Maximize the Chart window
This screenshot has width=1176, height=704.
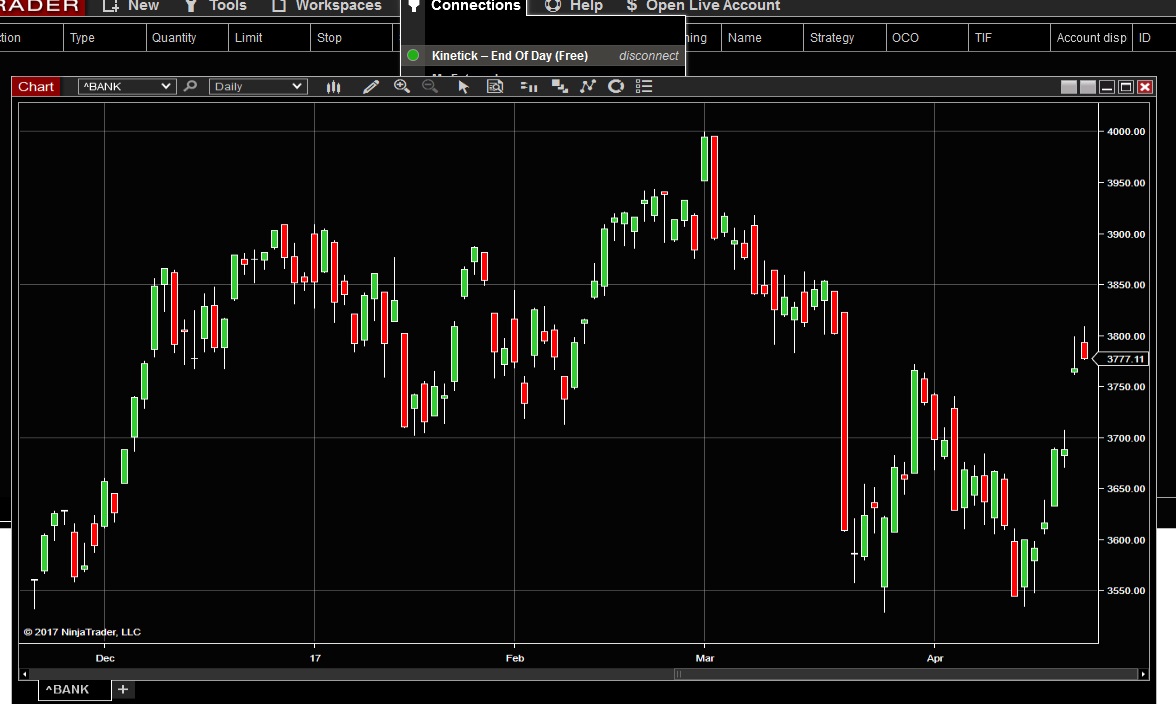[1126, 87]
